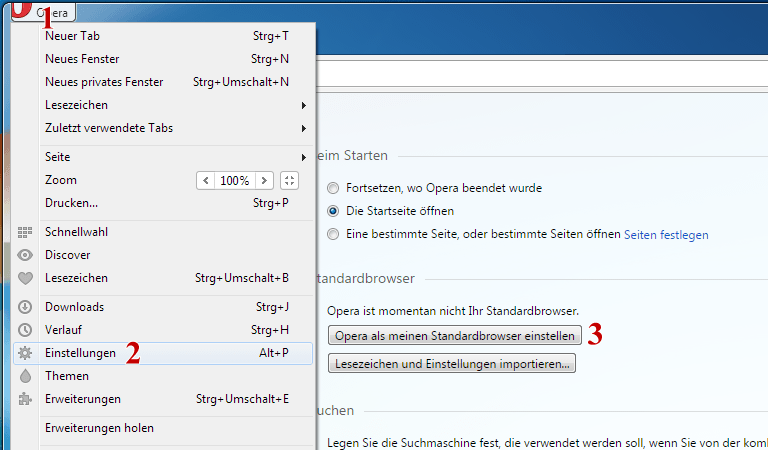Expand the Seite submenu arrow
Image resolution: width=768 pixels, height=450 pixels.
click(304, 157)
